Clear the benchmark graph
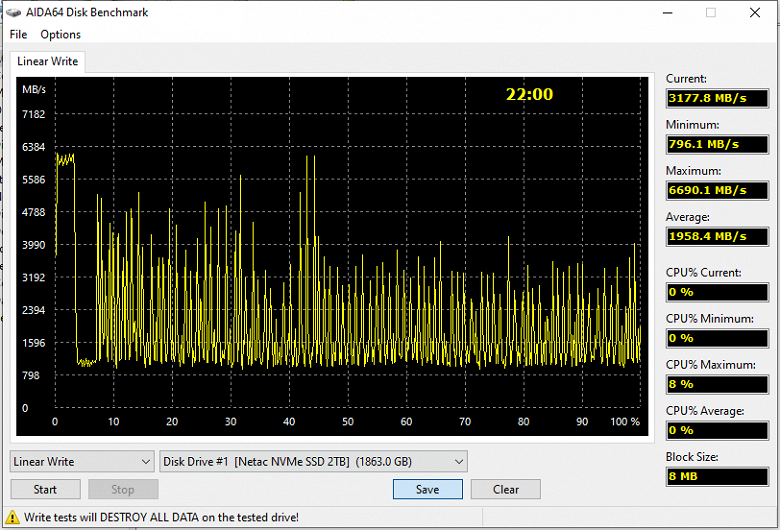 click(x=506, y=489)
